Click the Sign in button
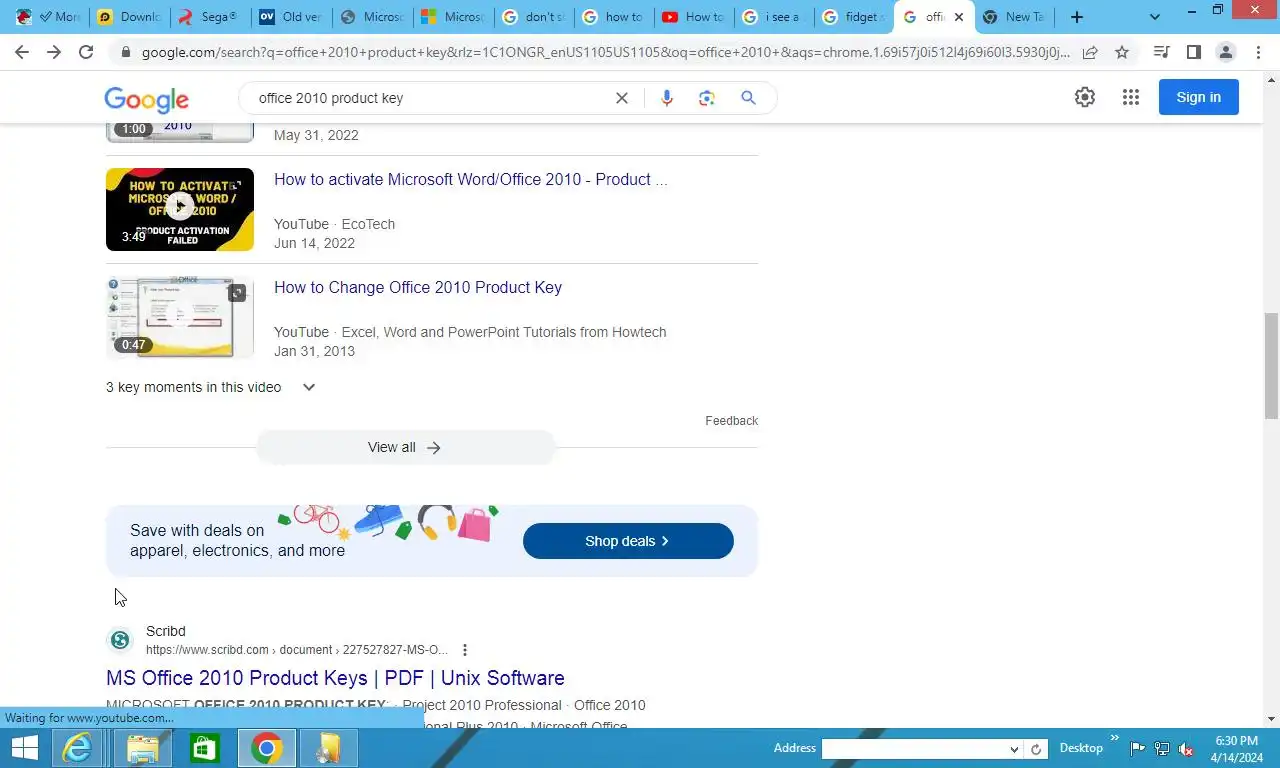1280x768 pixels. point(1199,97)
